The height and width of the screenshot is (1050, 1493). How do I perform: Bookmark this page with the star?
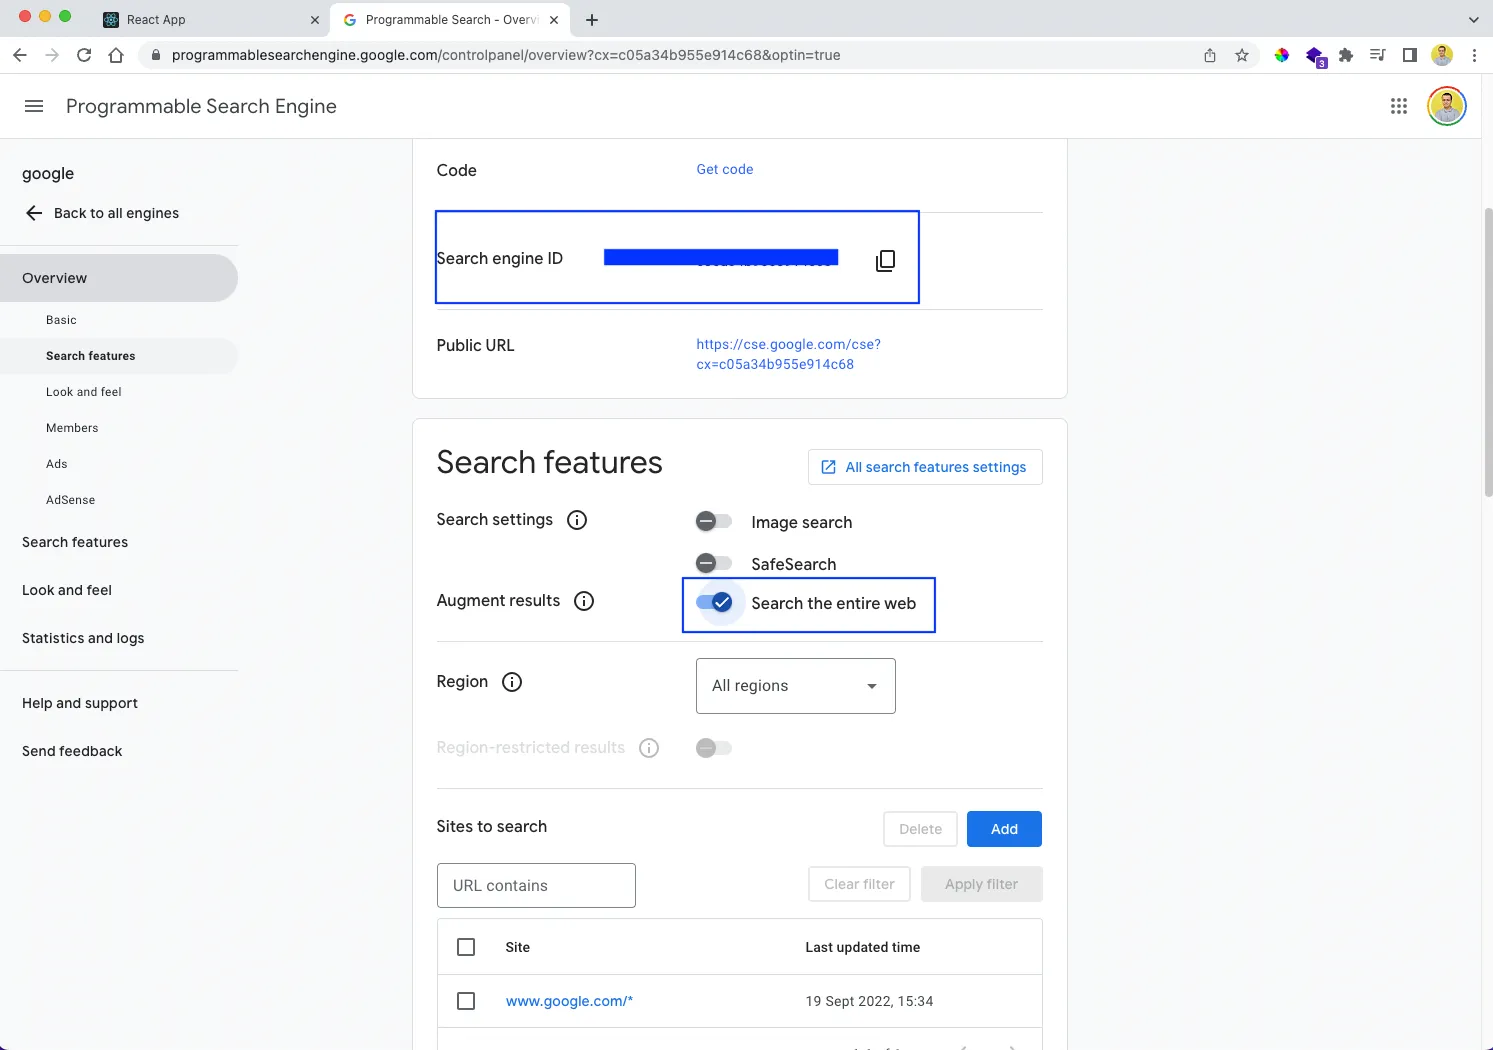click(x=1242, y=55)
